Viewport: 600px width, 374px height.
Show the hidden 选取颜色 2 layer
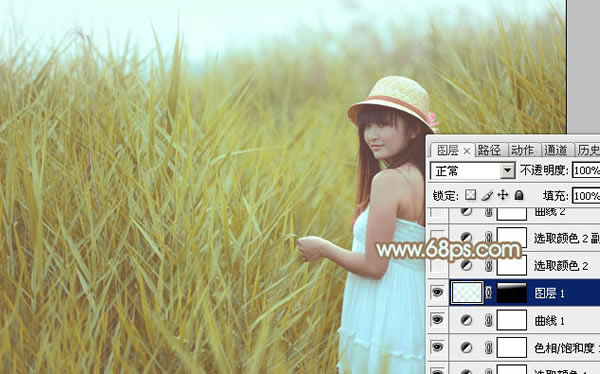click(437, 265)
